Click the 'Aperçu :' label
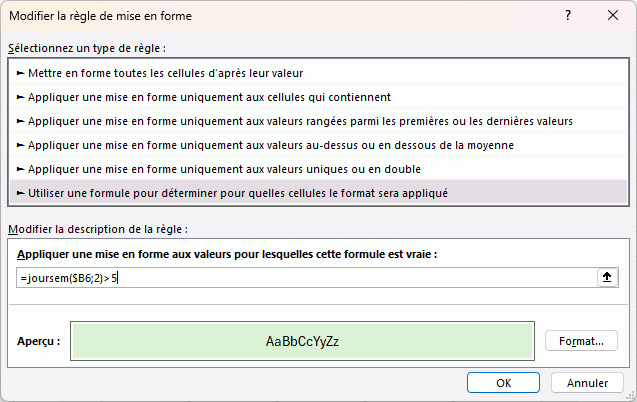Image resolution: width=637 pixels, height=402 pixels. coord(39,341)
